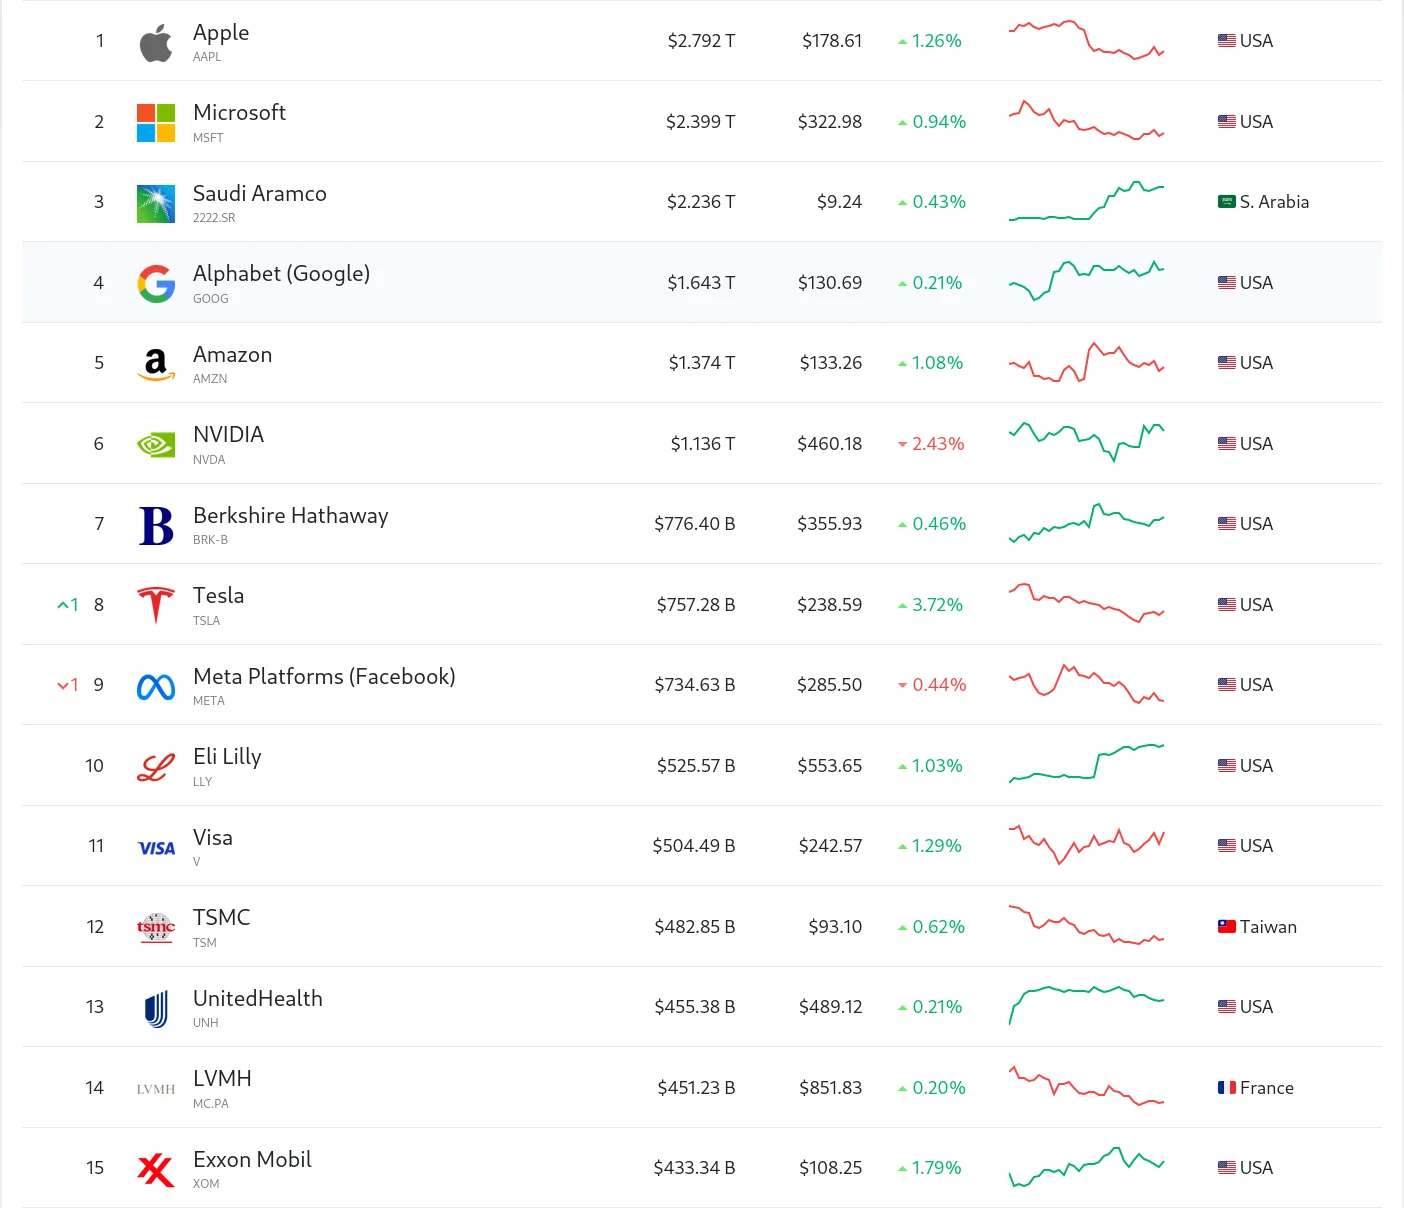Viewport: 1404px width, 1208px height.
Task: Click the Taiwan country label
Action: 1268,927
